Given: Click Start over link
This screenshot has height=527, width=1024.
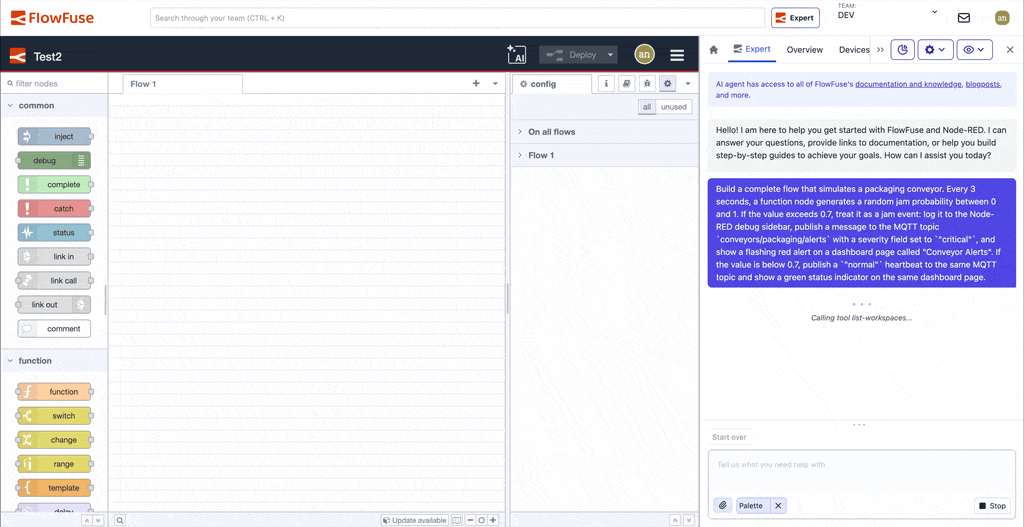Looking at the screenshot, I should (x=729, y=437).
